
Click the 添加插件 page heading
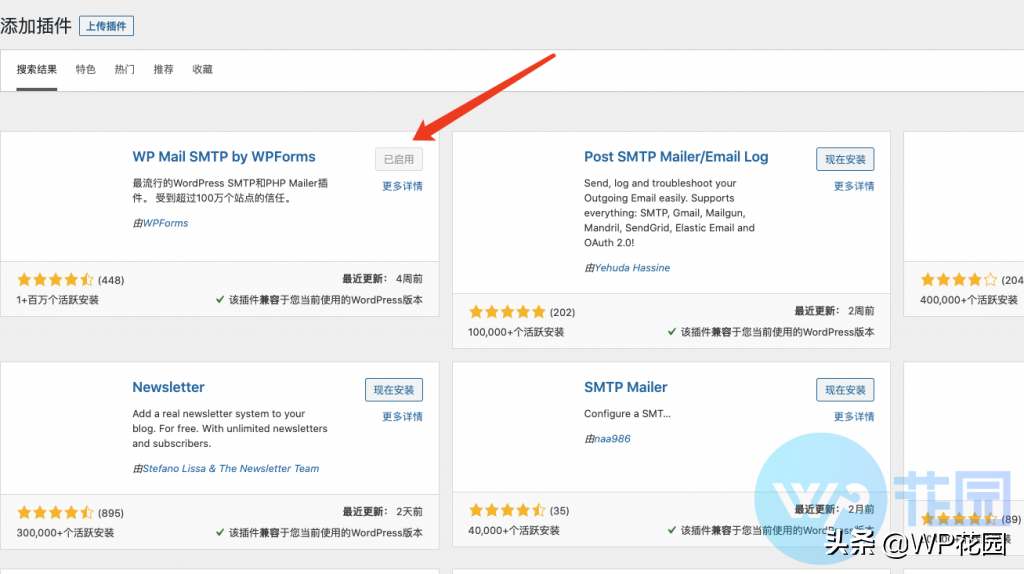click(35, 26)
